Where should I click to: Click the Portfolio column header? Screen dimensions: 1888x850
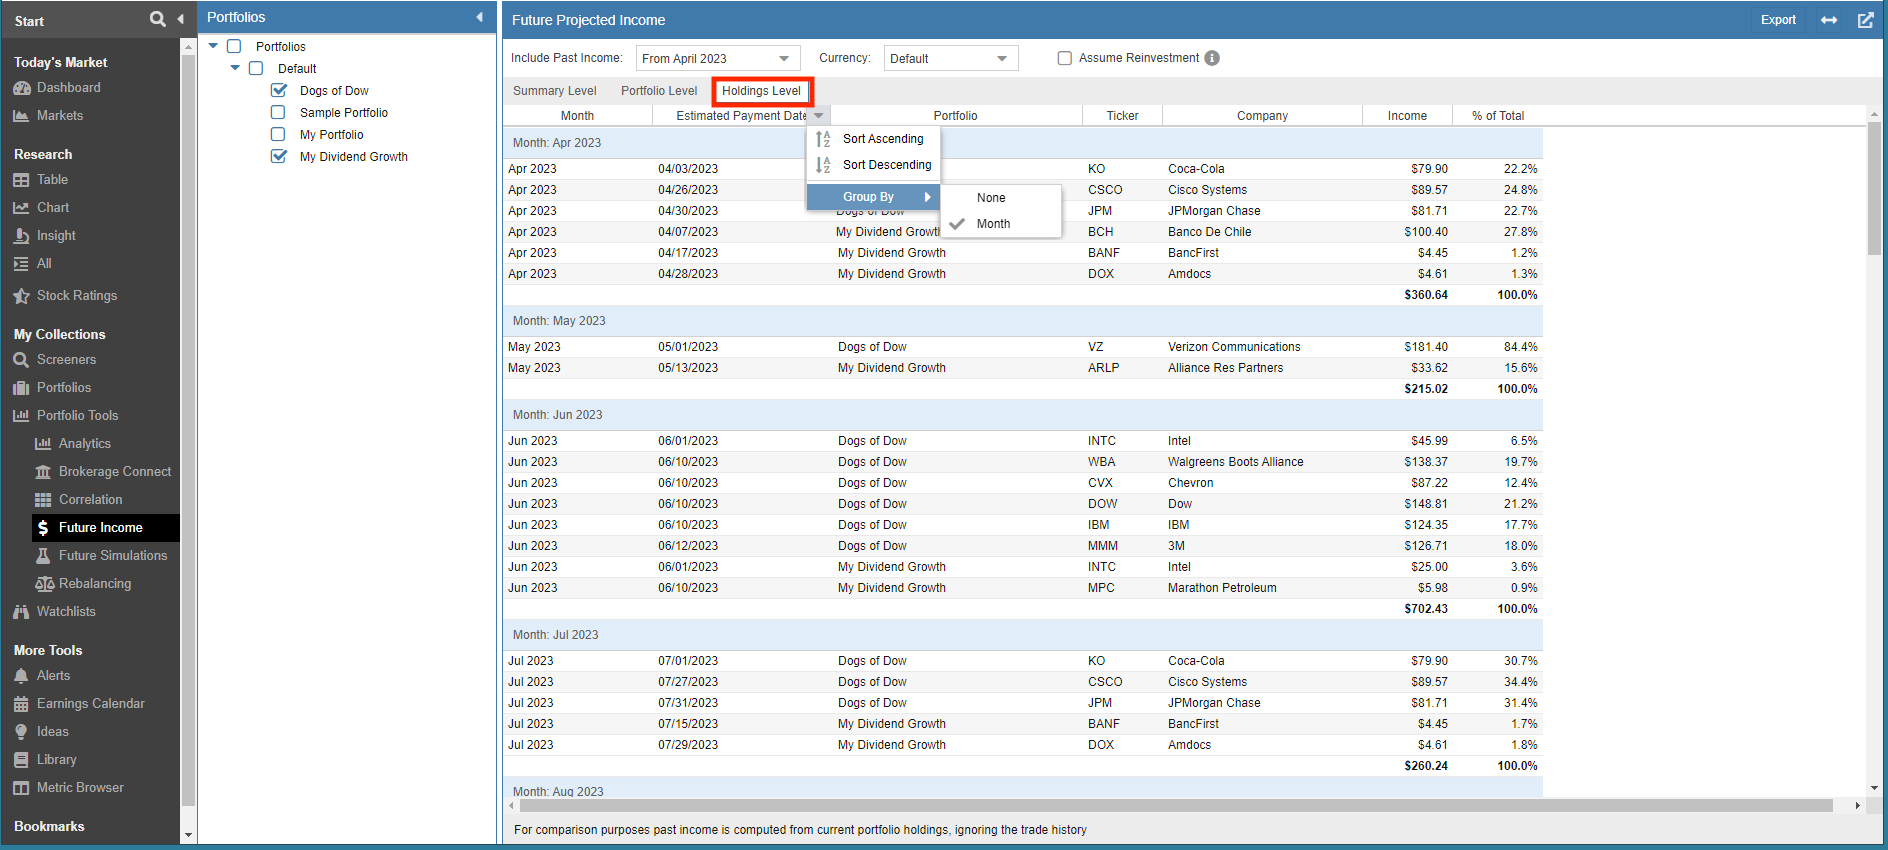[x=956, y=116]
